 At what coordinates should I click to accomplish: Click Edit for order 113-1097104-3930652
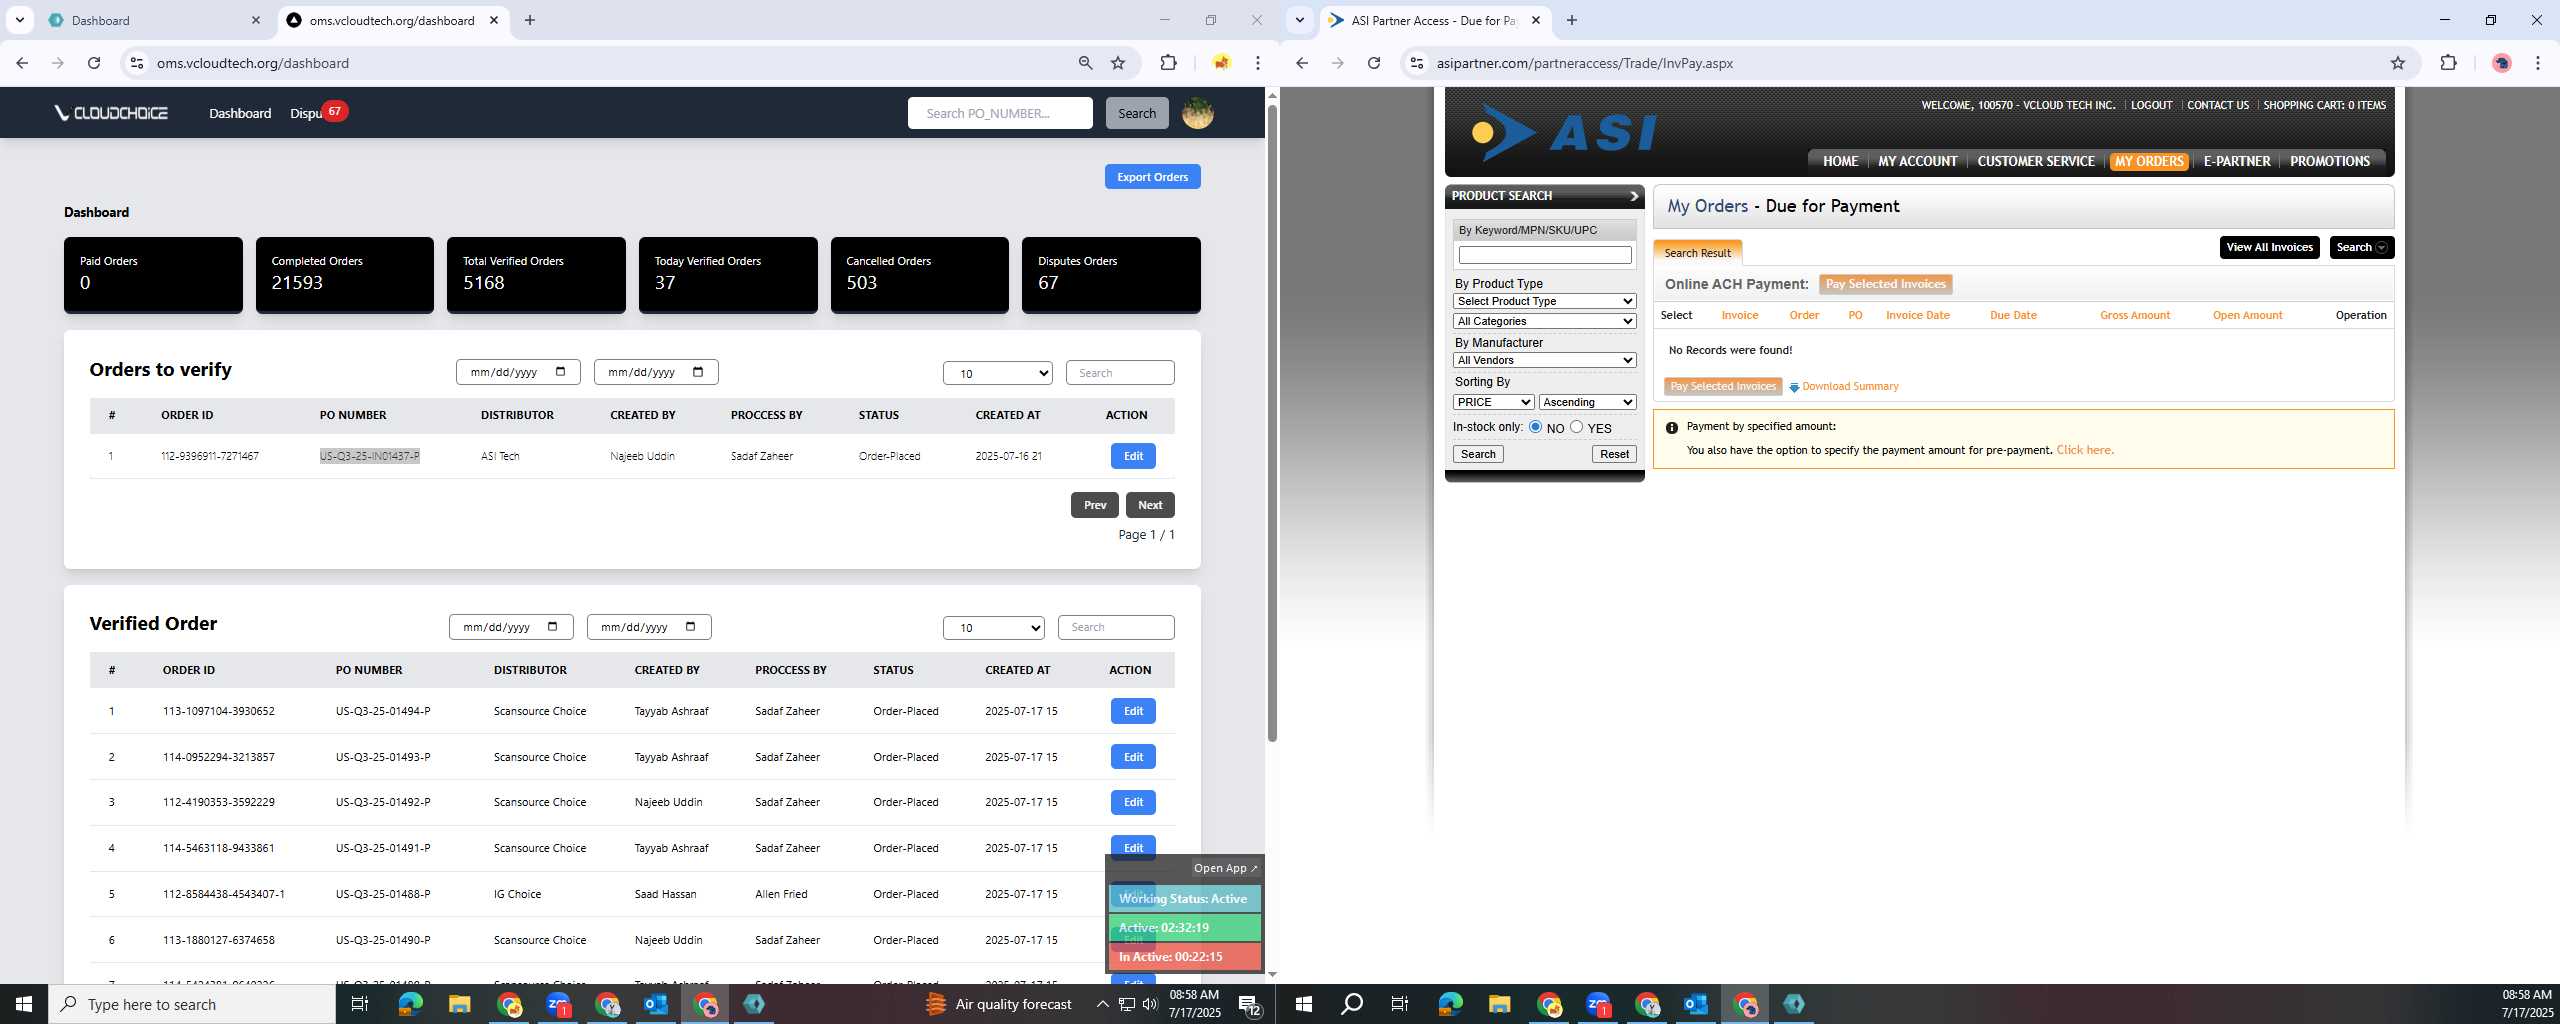[x=1132, y=711]
